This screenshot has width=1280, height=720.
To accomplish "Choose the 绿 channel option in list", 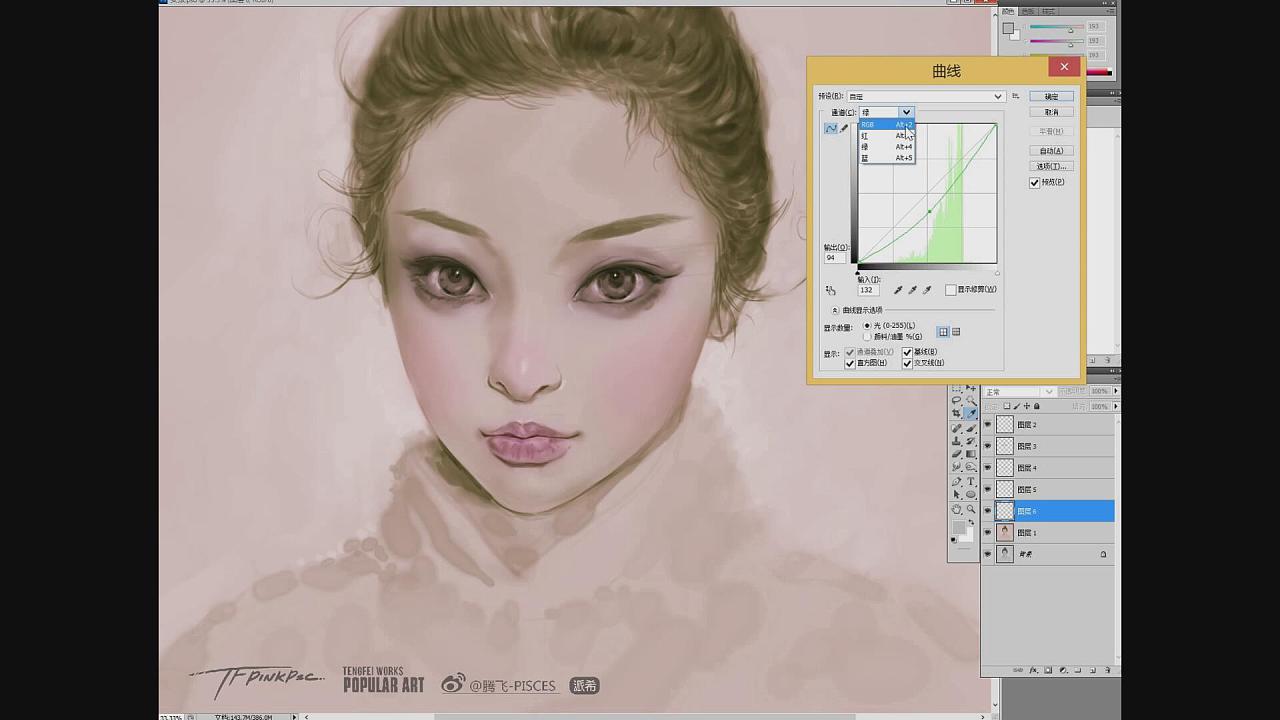I will tap(887, 147).
